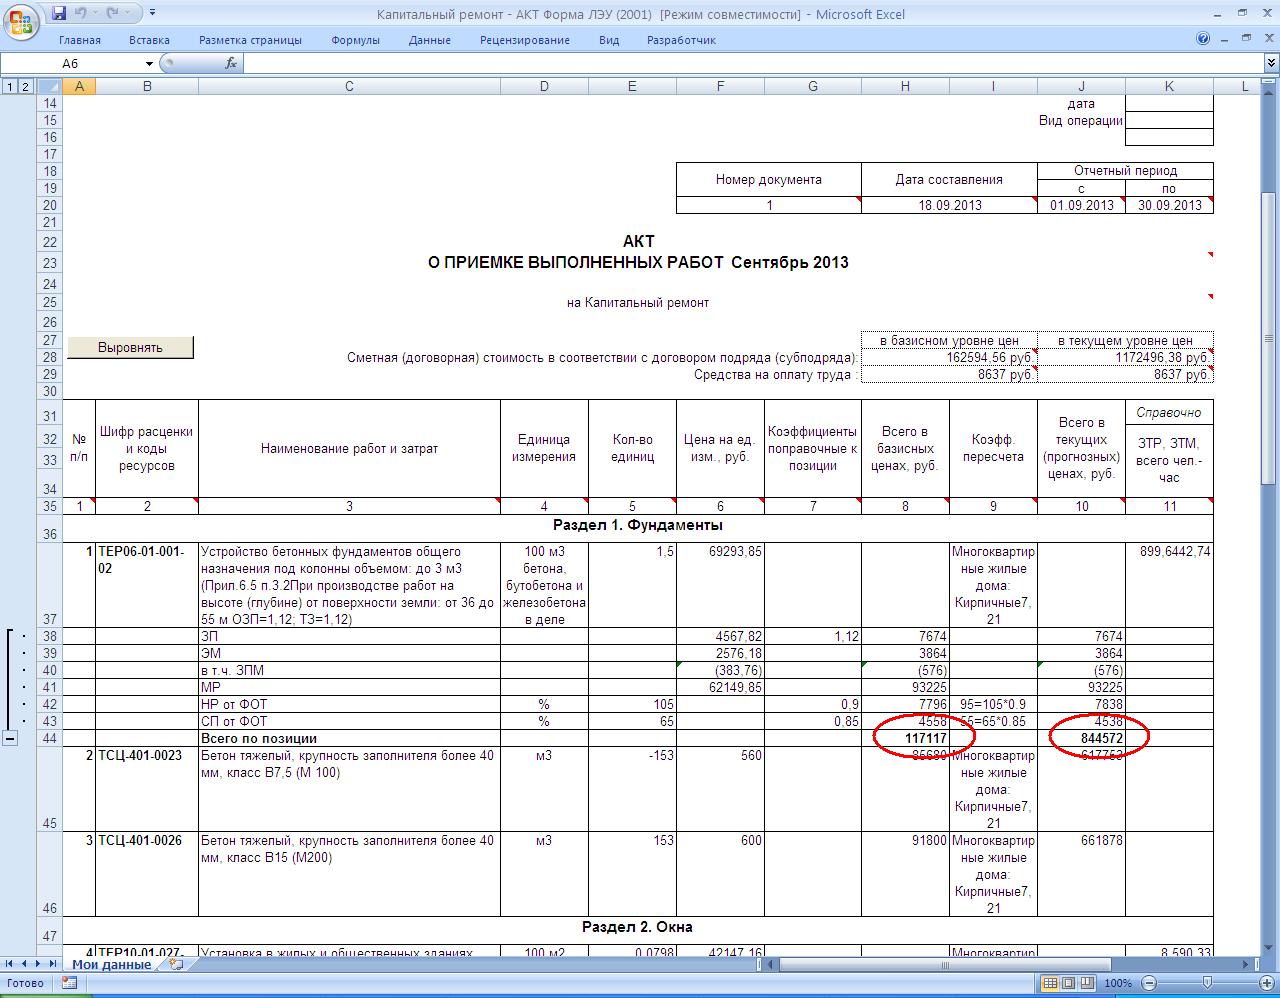1280x998 pixels.
Task: Open the Разметка страницы ribbon tab
Action: (x=250, y=40)
